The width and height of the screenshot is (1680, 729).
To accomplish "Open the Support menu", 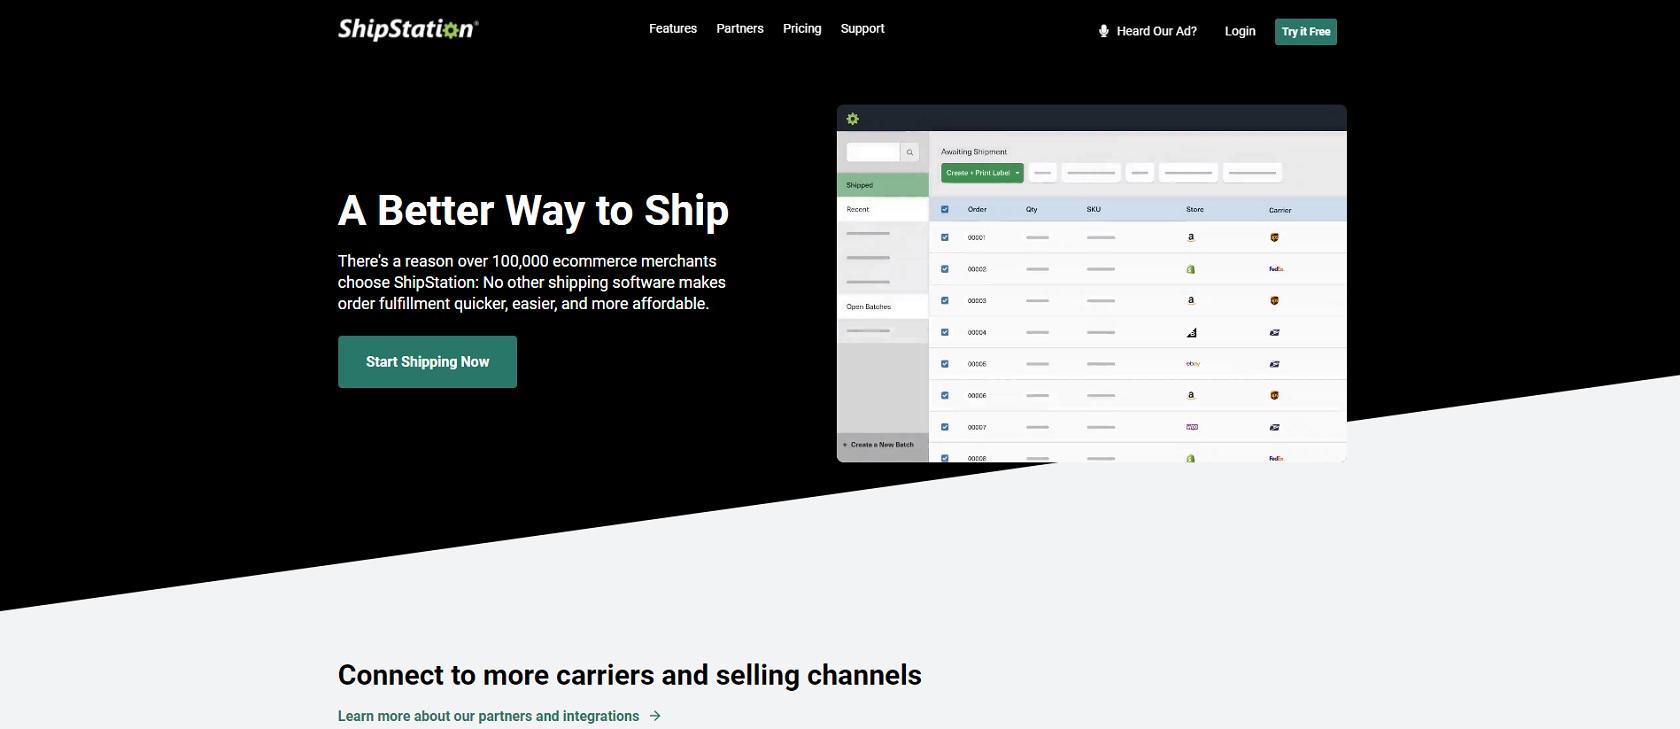I will 863,29.
